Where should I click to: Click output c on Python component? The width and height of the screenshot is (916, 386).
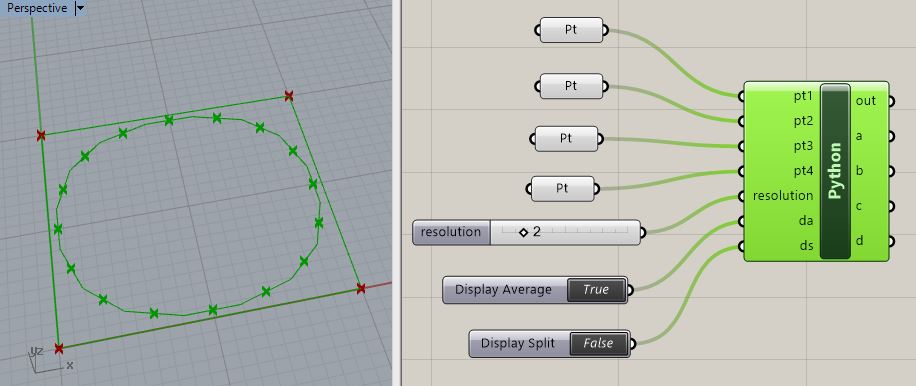(859, 206)
